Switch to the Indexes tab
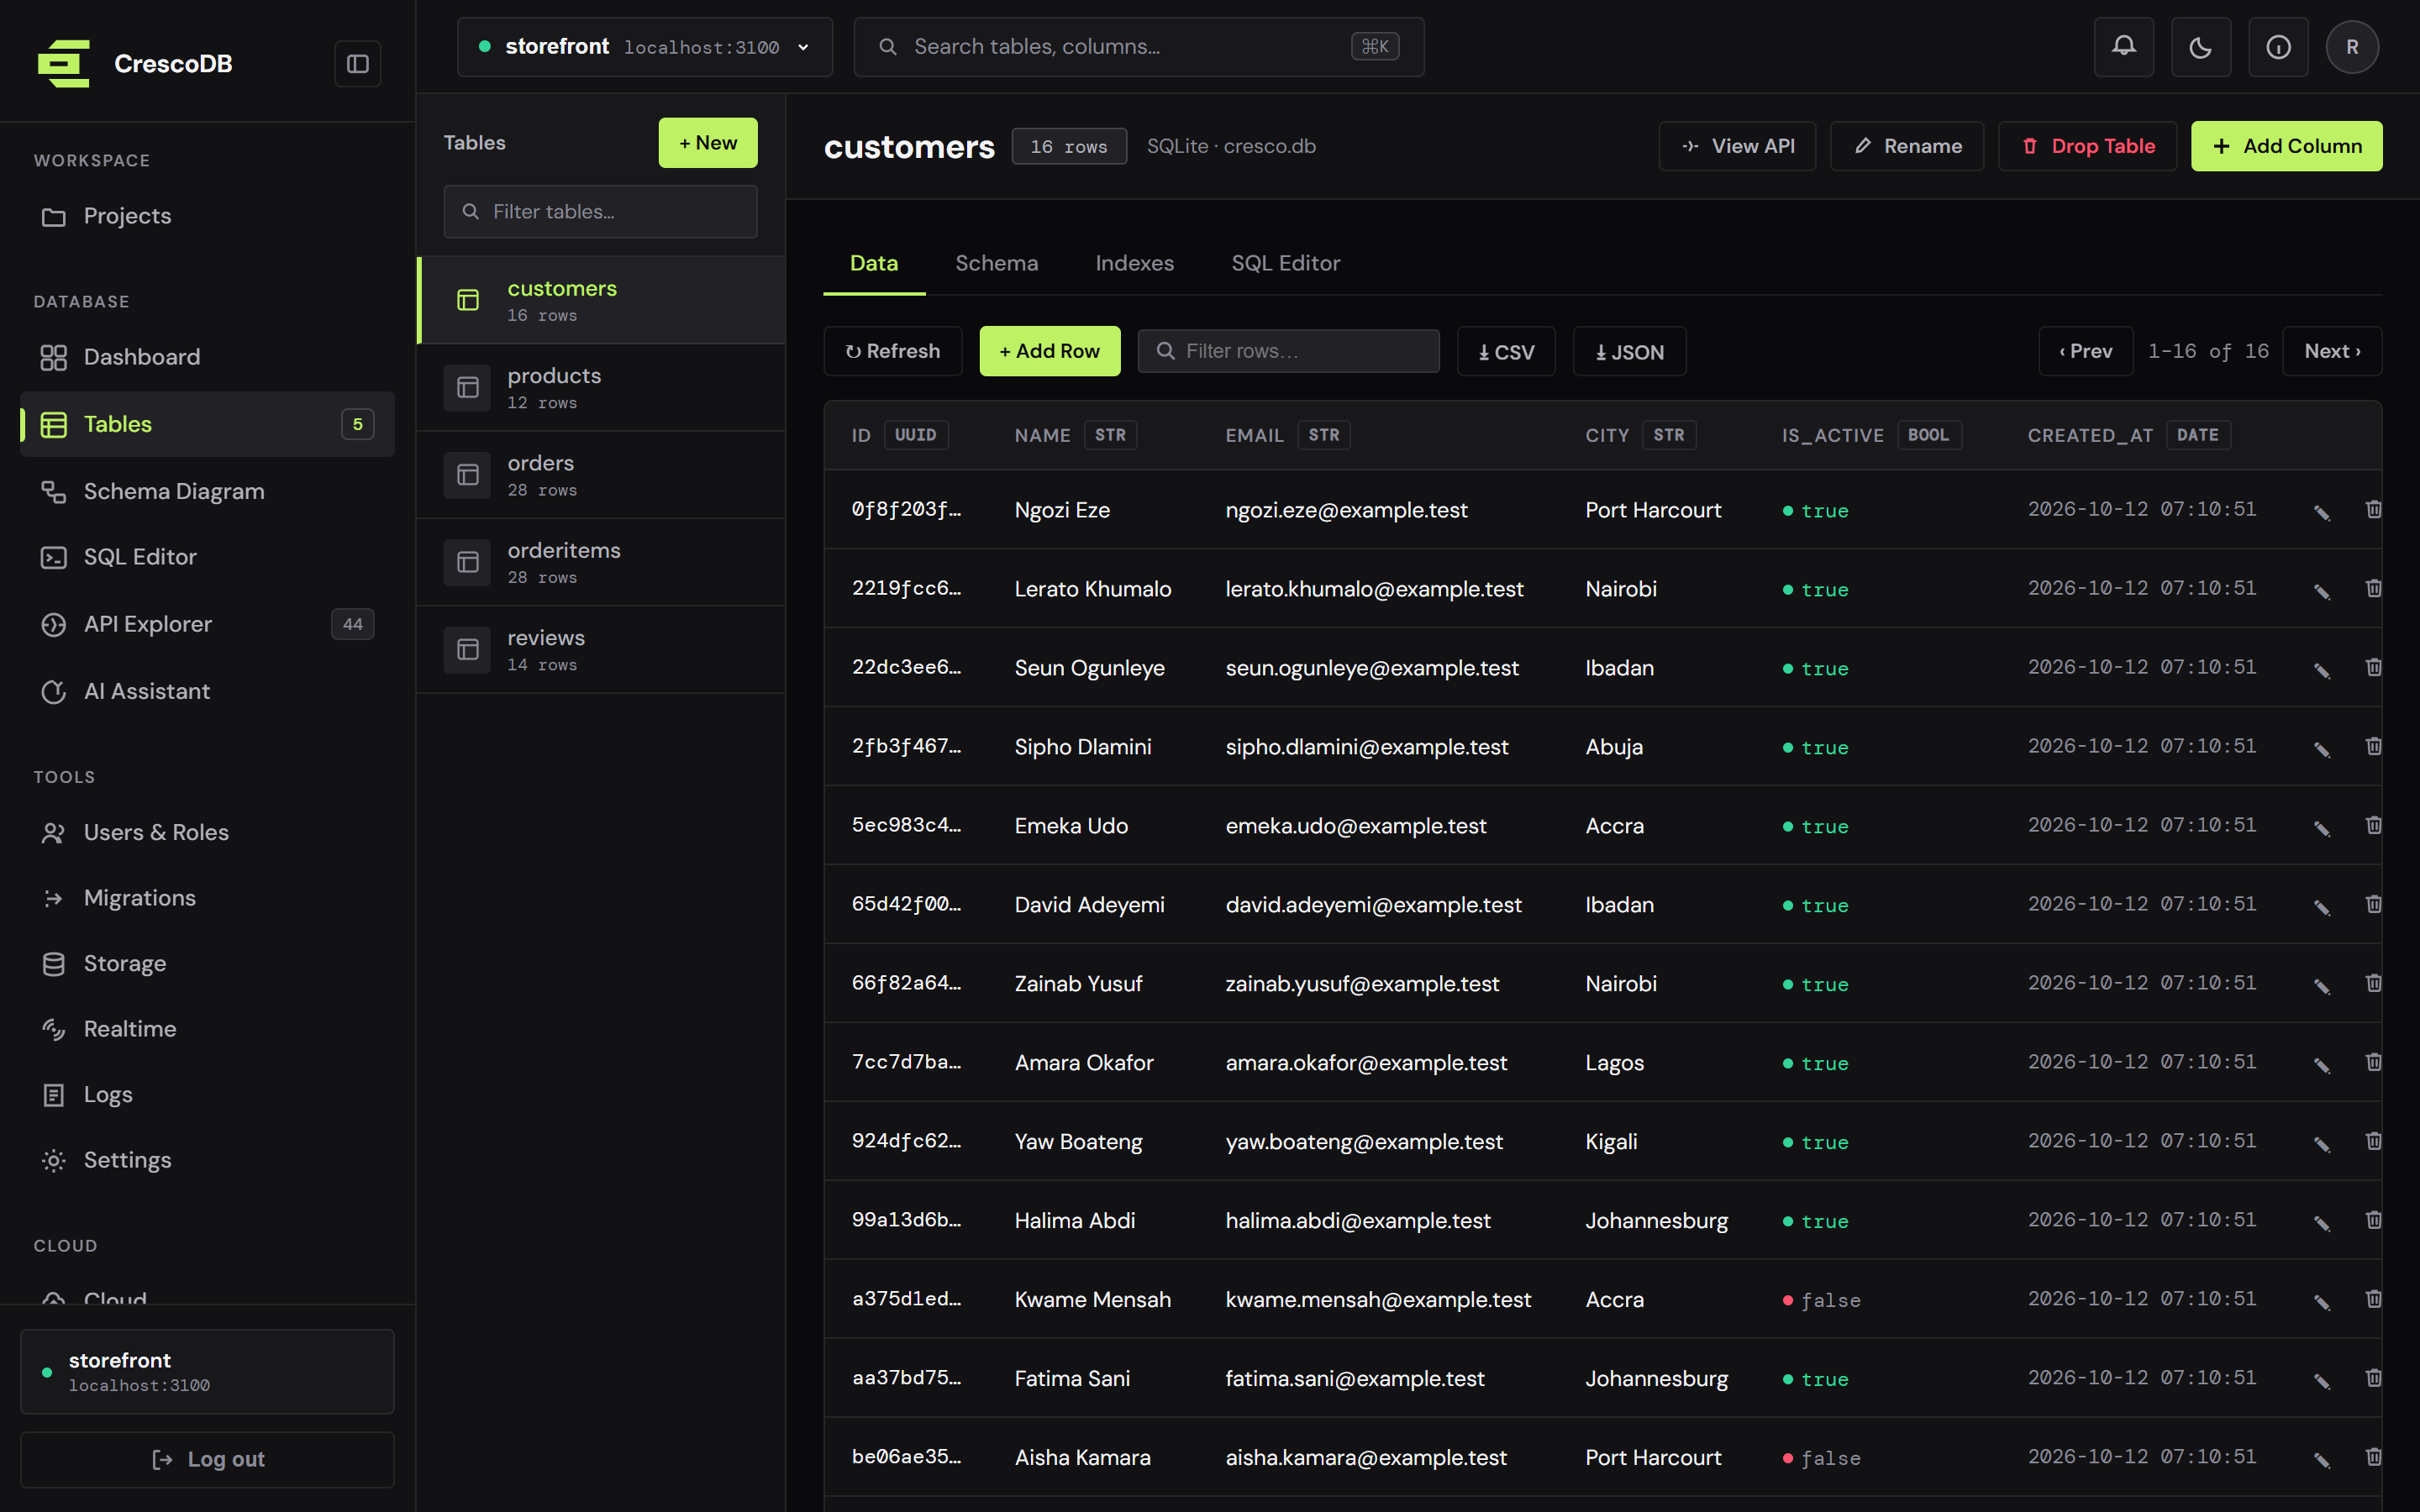 coord(1134,263)
